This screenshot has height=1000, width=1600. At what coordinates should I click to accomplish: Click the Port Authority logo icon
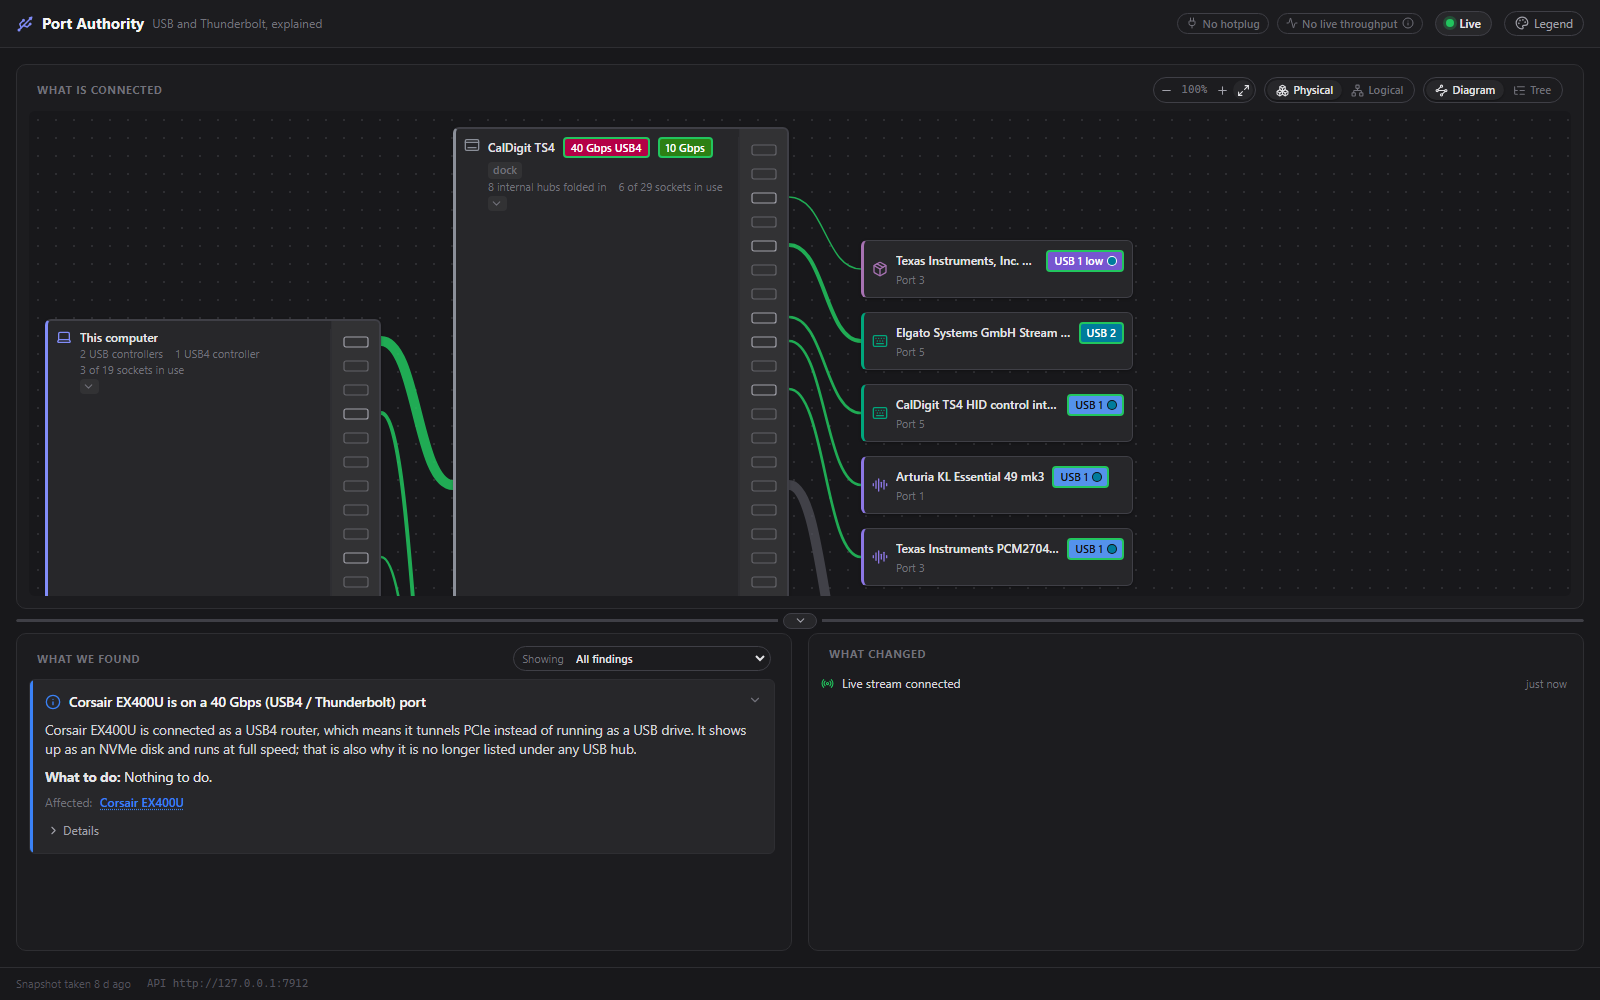25,24
